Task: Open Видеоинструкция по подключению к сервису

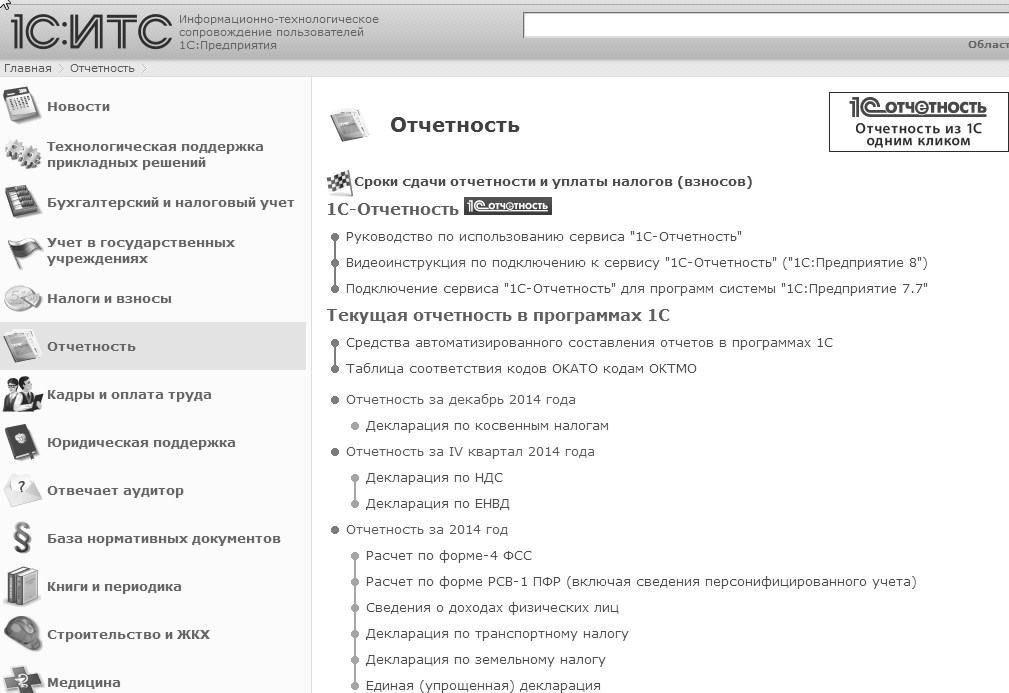Action: [x=636, y=263]
